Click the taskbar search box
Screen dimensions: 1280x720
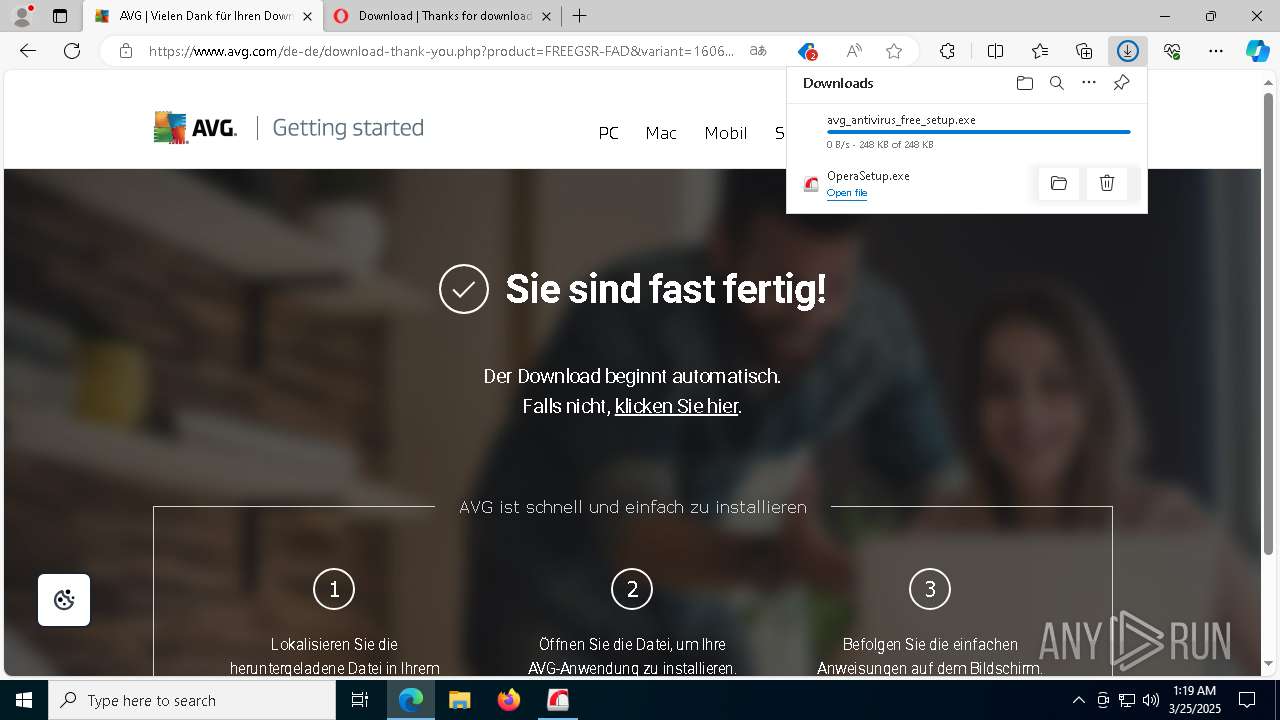coord(192,700)
